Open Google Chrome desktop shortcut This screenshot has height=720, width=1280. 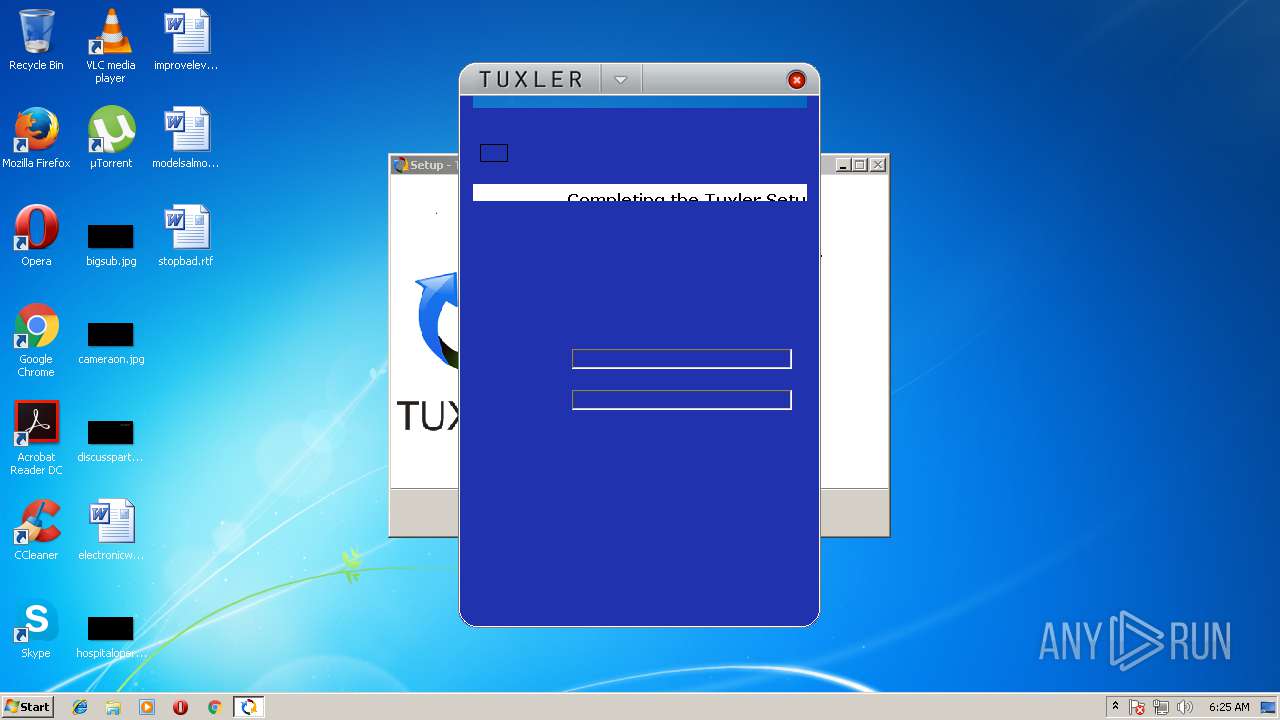[36, 340]
